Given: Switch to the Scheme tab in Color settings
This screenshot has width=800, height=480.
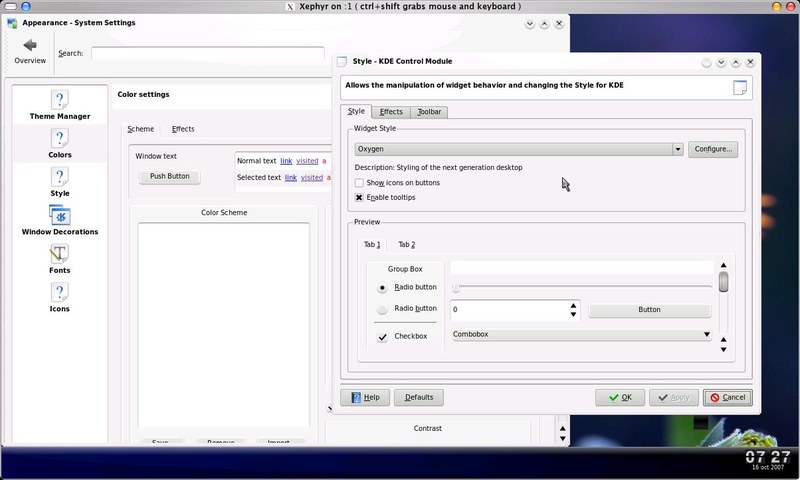Looking at the screenshot, I should [140, 129].
